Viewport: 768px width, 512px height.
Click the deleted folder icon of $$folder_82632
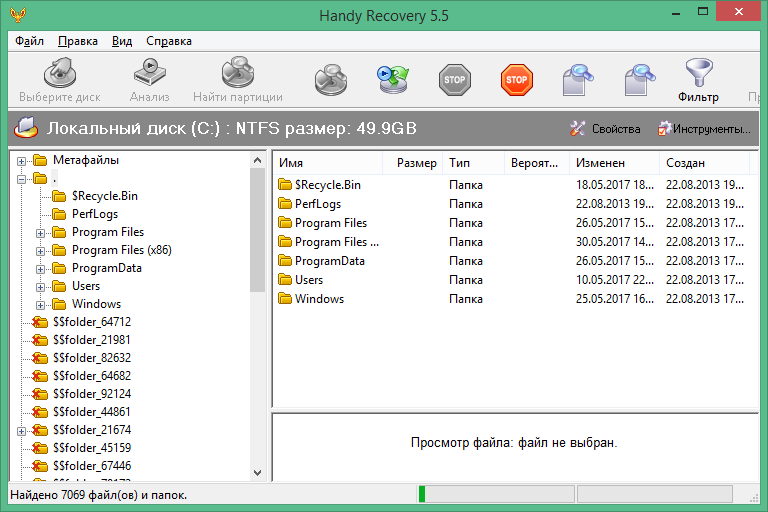[x=39, y=358]
